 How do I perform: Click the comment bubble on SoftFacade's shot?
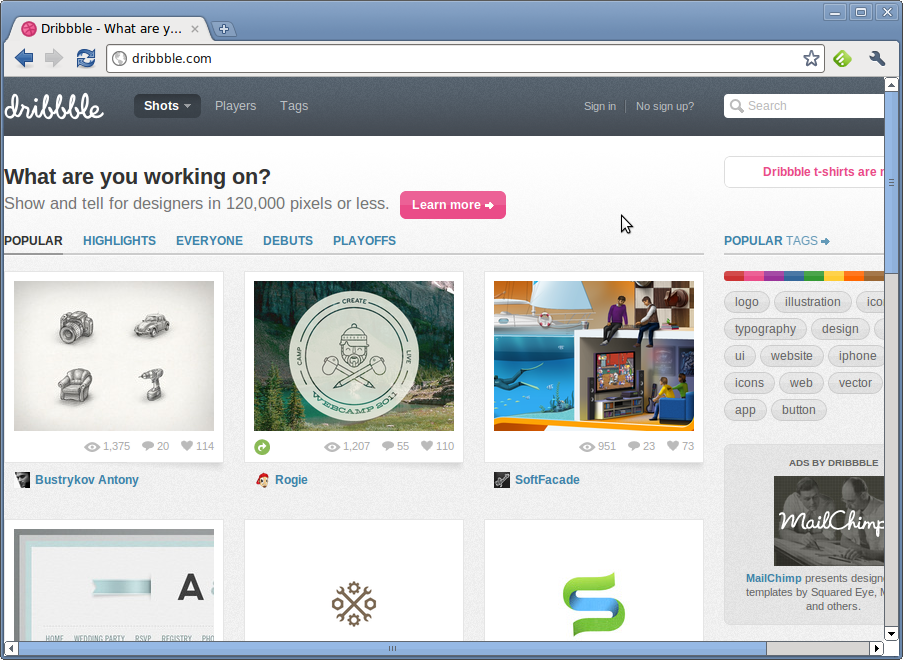coord(633,446)
